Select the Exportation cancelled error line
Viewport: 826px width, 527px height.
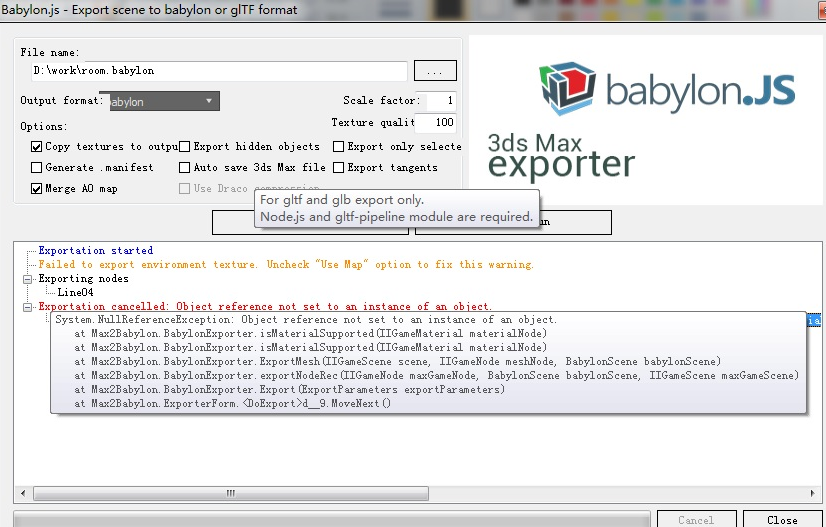point(265,306)
